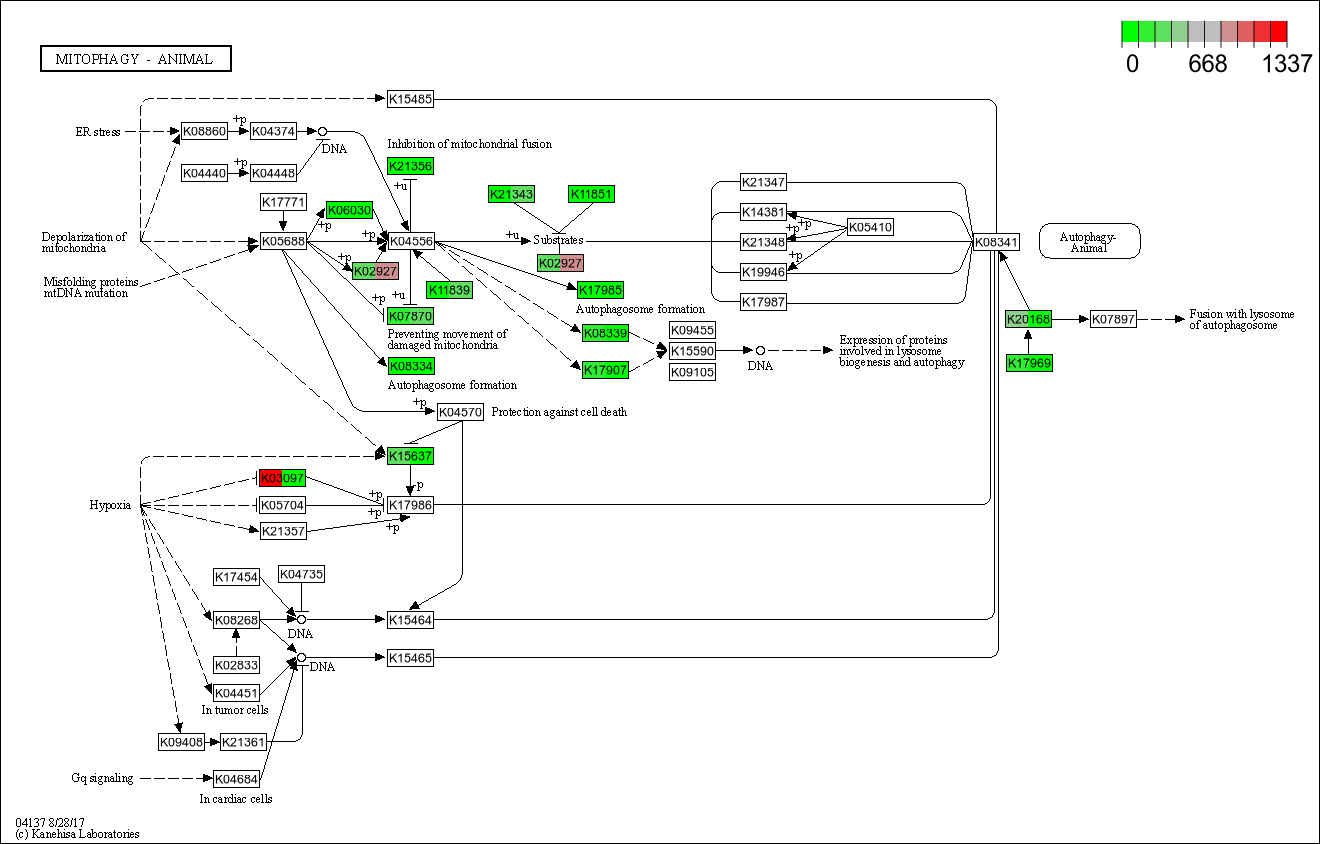Click the K15590 transcription factor box
Screen dimensions: 1320x844
tap(692, 351)
